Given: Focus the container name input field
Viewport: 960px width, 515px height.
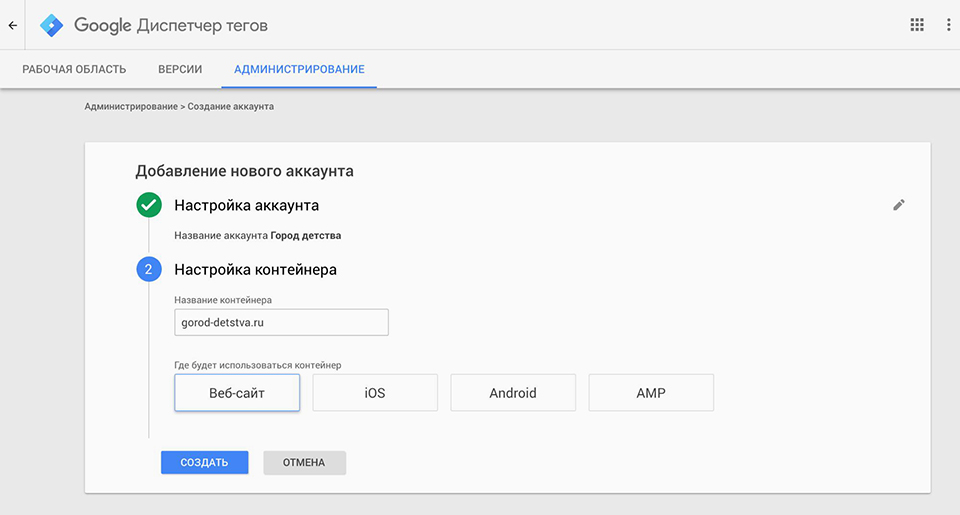Looking at the screenshot, I should (x=281, y=322).
